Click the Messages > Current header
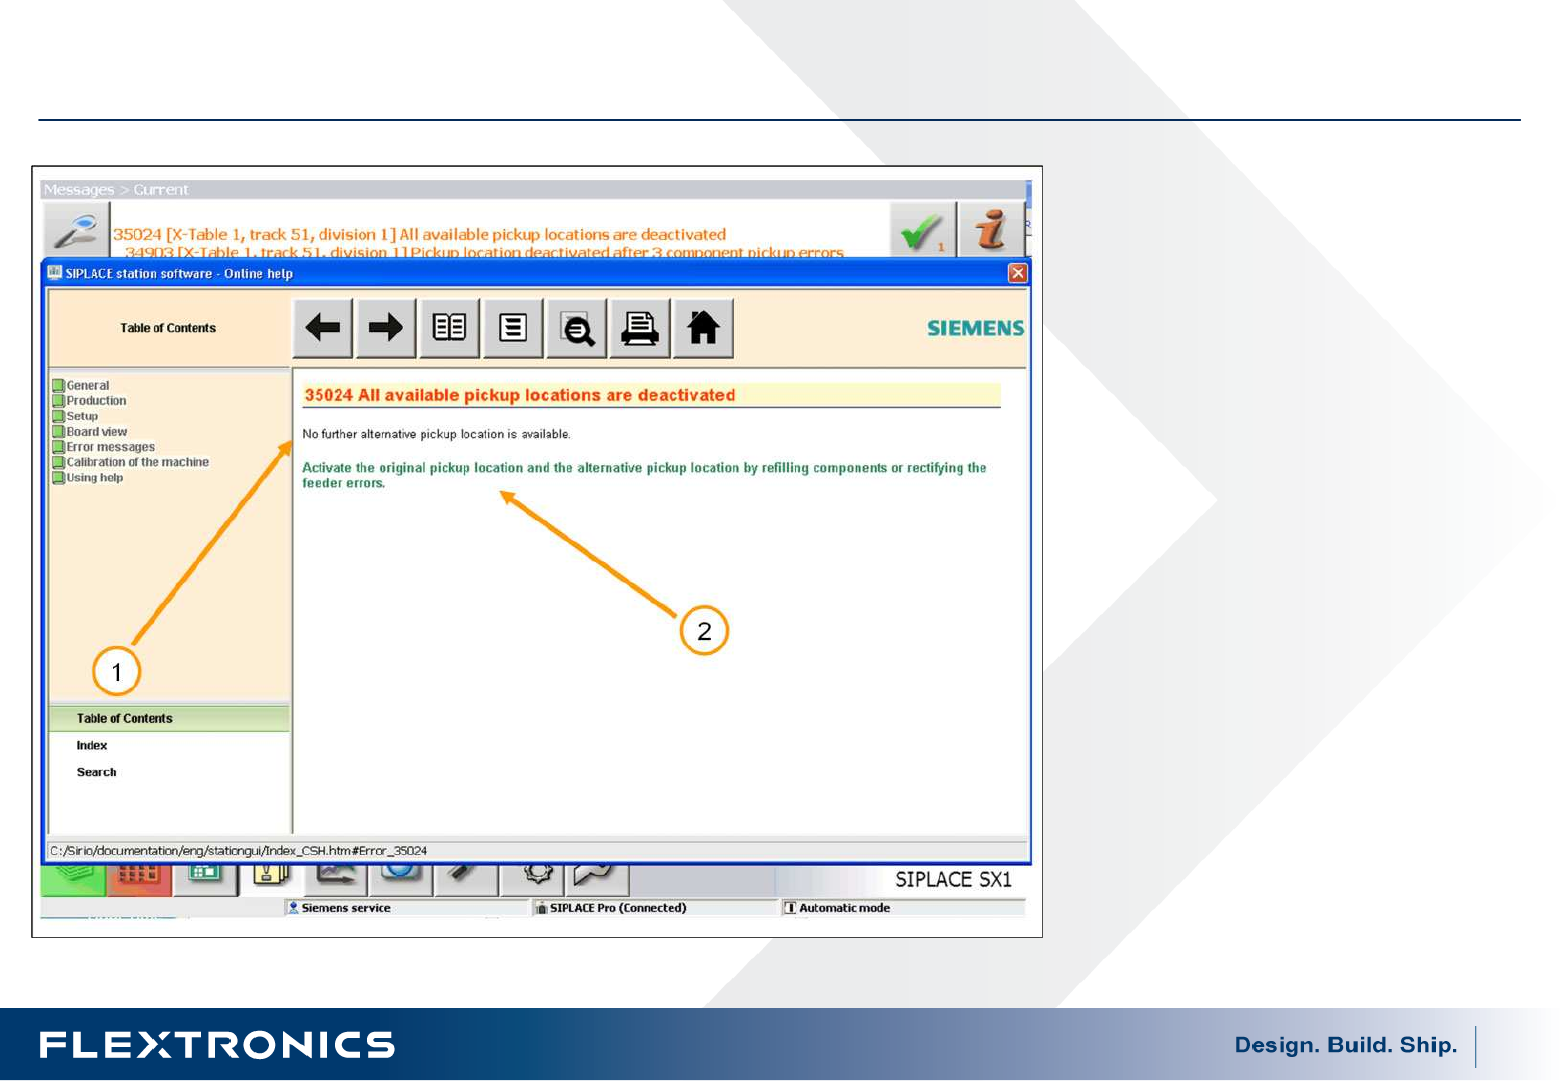Viewport: 1561px width, 1081px height. coord(116,190)
